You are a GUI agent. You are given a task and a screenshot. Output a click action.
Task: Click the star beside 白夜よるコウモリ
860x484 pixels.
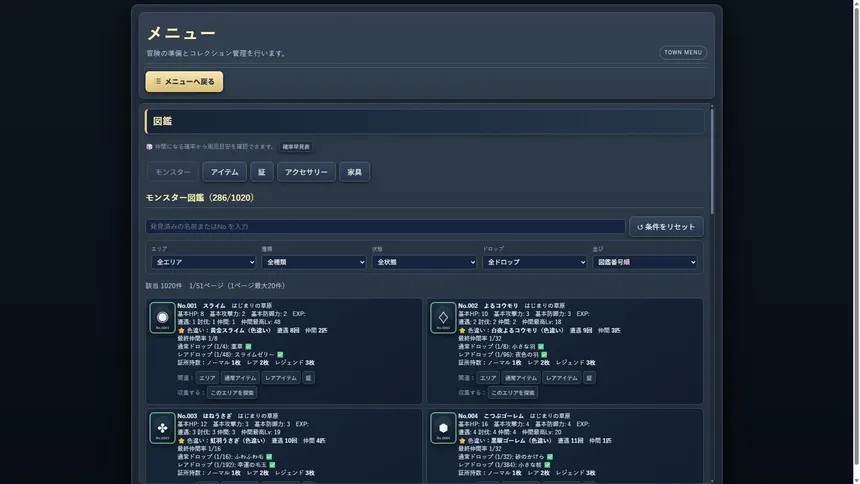click(462, 330)
